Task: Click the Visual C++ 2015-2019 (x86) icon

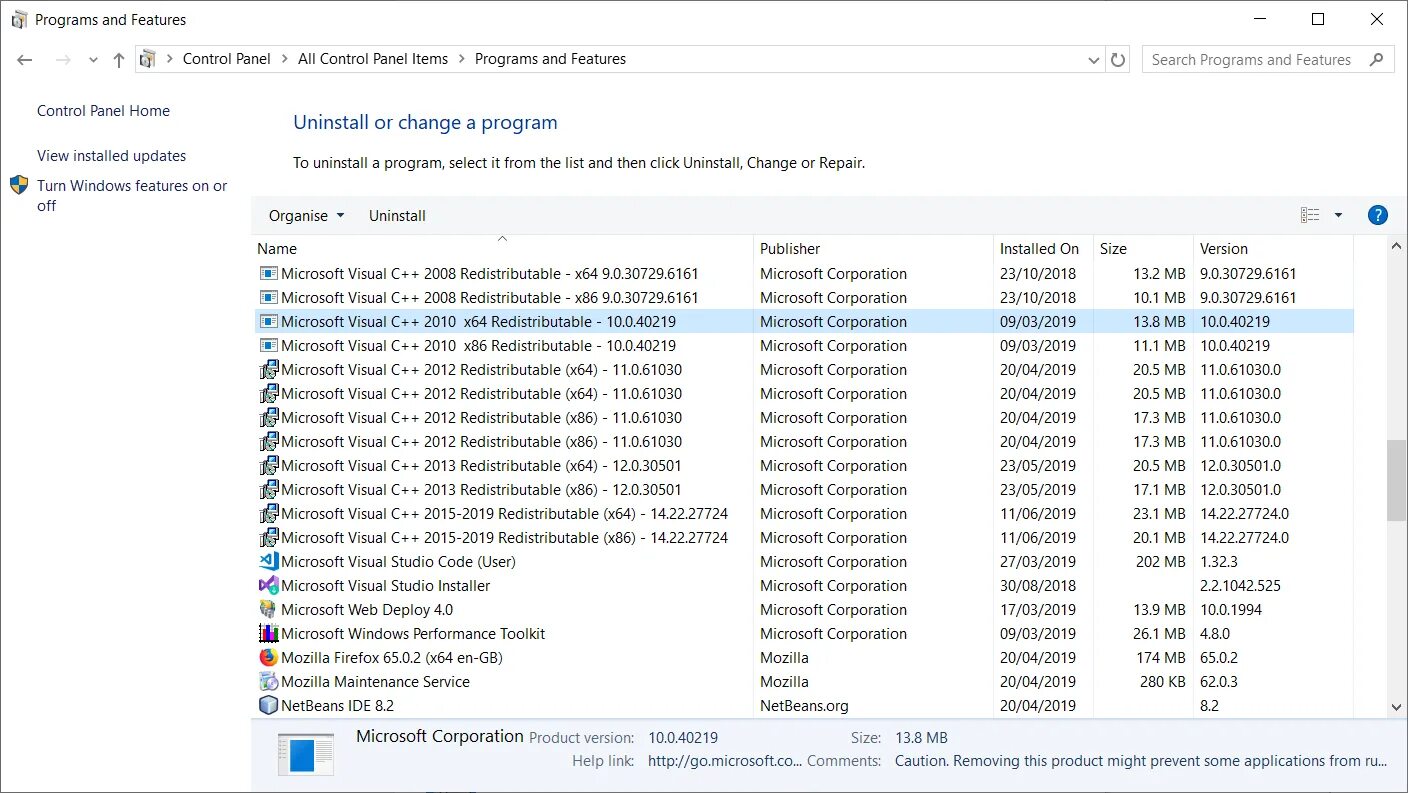Action: click(268, 538)
